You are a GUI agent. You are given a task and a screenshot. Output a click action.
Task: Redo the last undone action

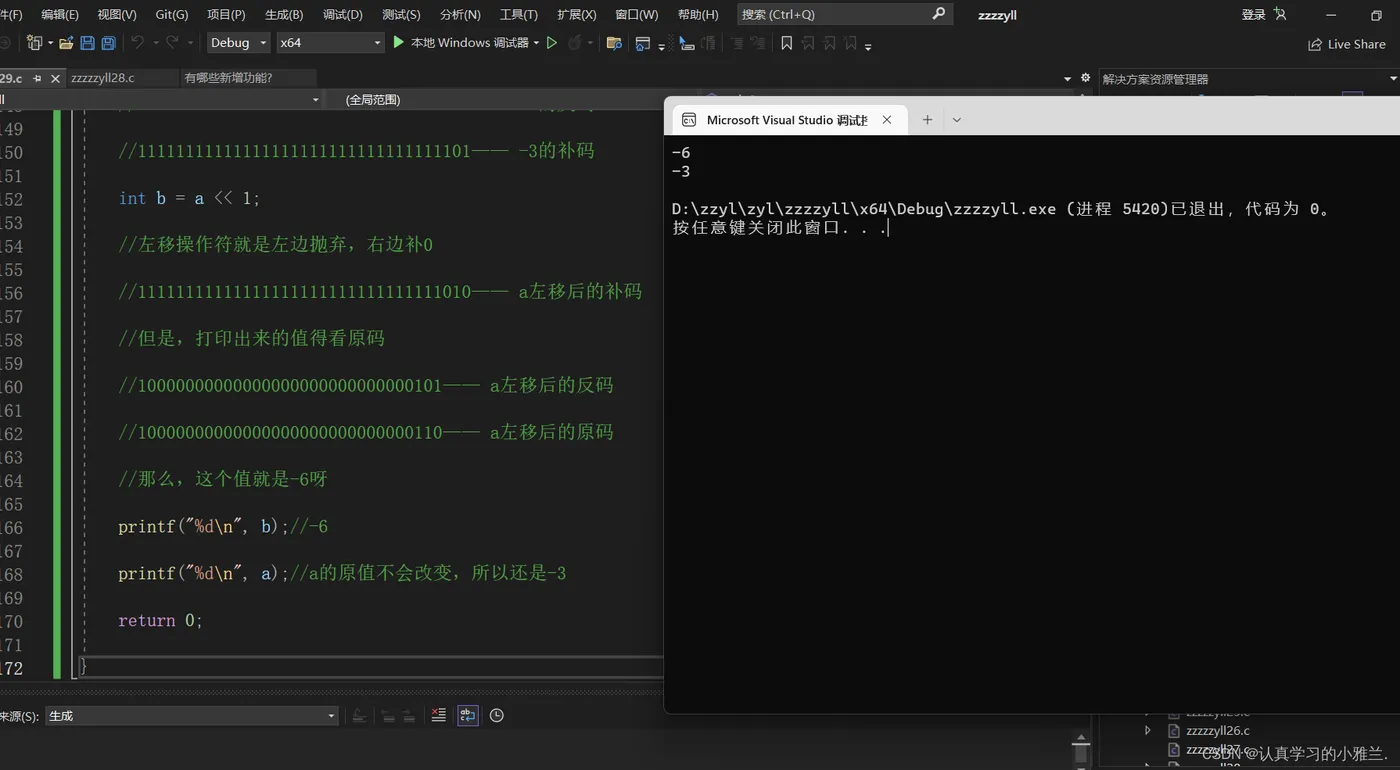pyautogui.click(x=172, y=43)
